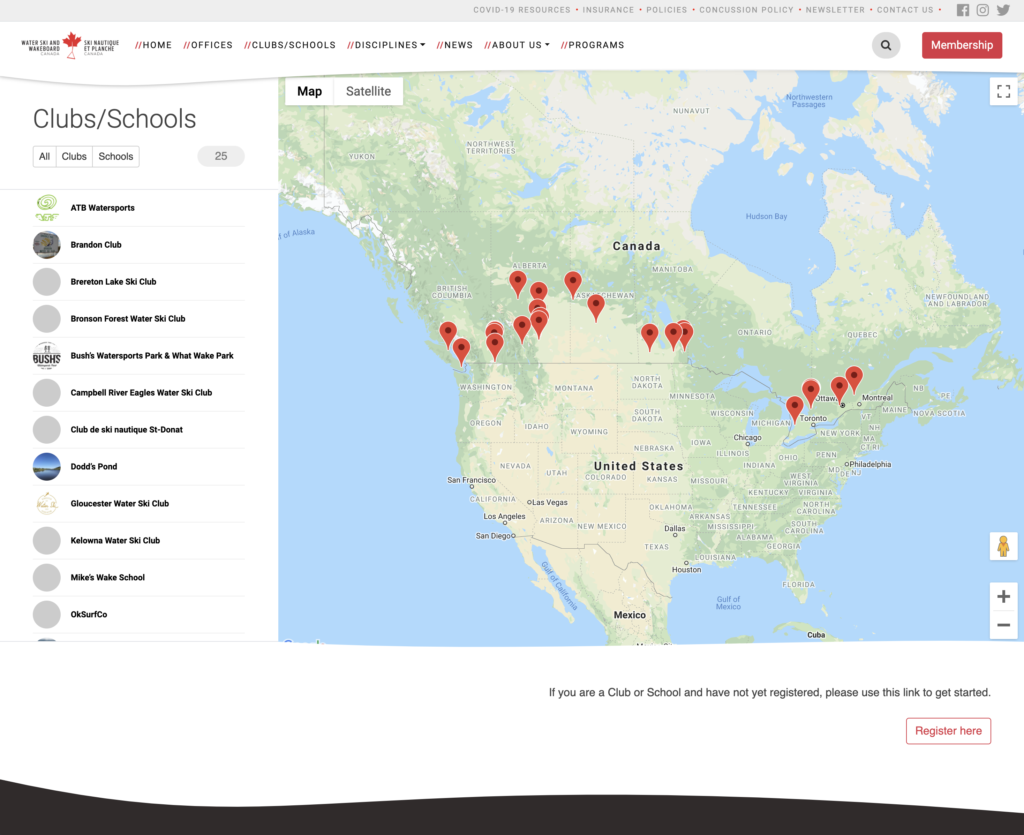This screenshot has height=835, width=1024.
Task: Select Gloucester Water Ski Club name
Action: click(120, 503)
